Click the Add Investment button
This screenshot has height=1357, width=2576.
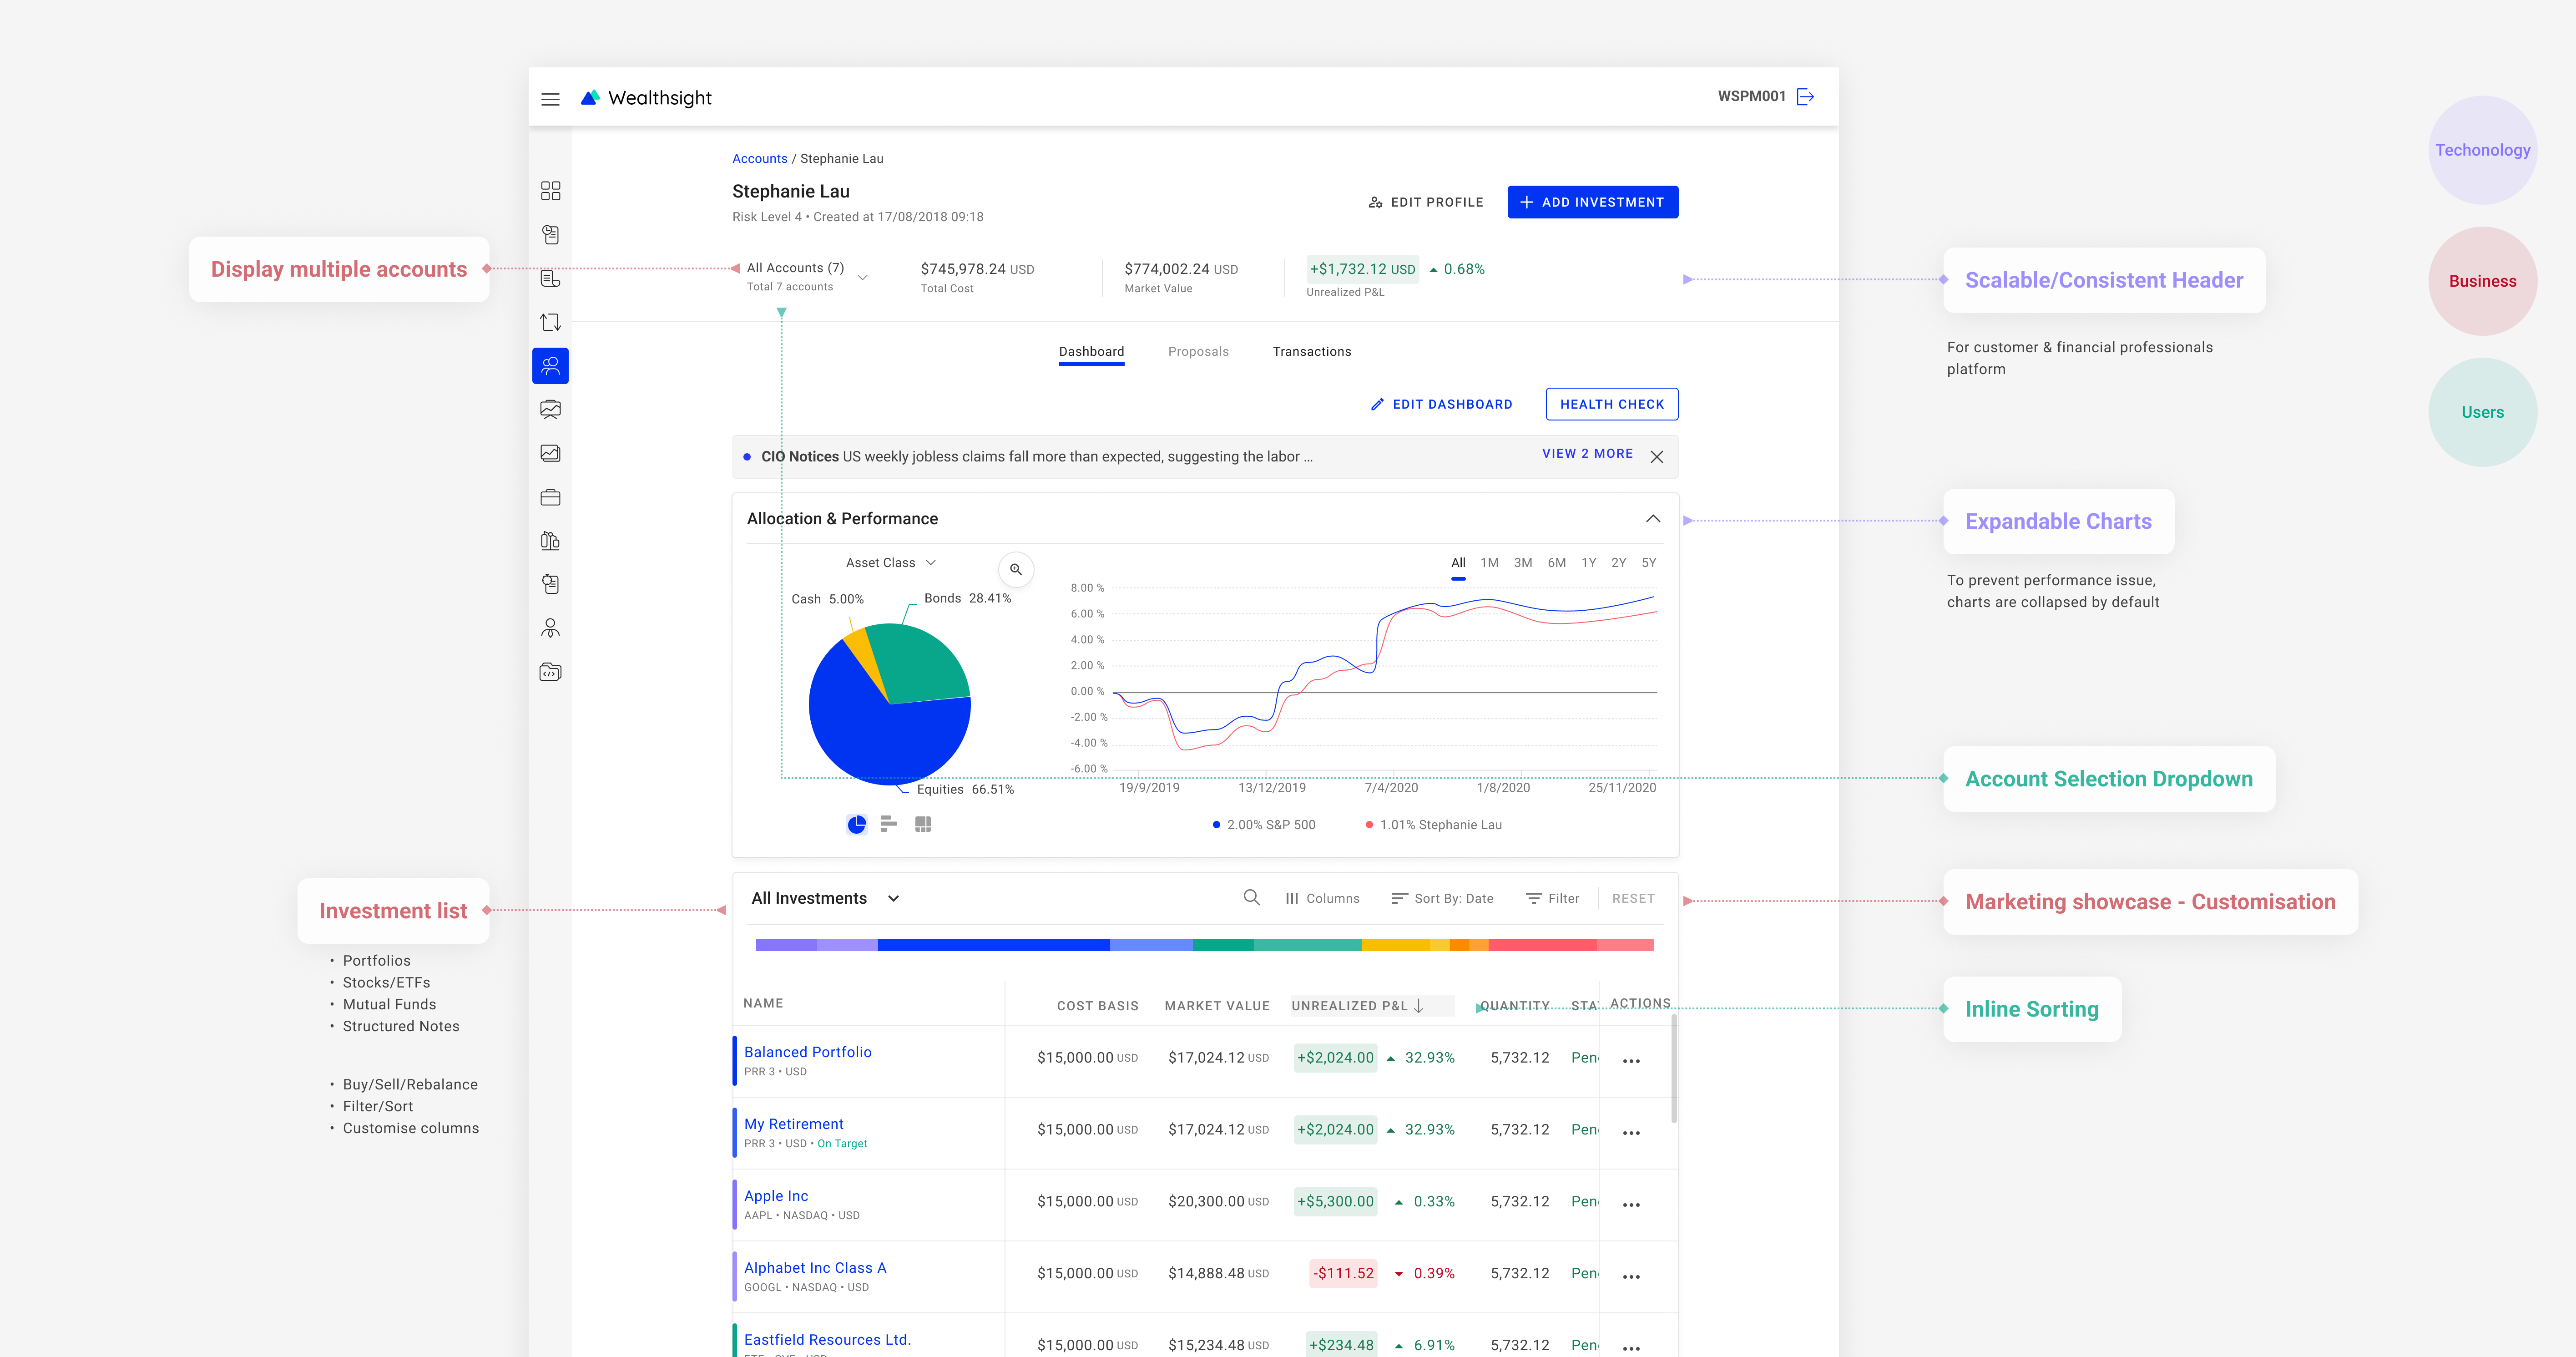[x=1592, y=202]
